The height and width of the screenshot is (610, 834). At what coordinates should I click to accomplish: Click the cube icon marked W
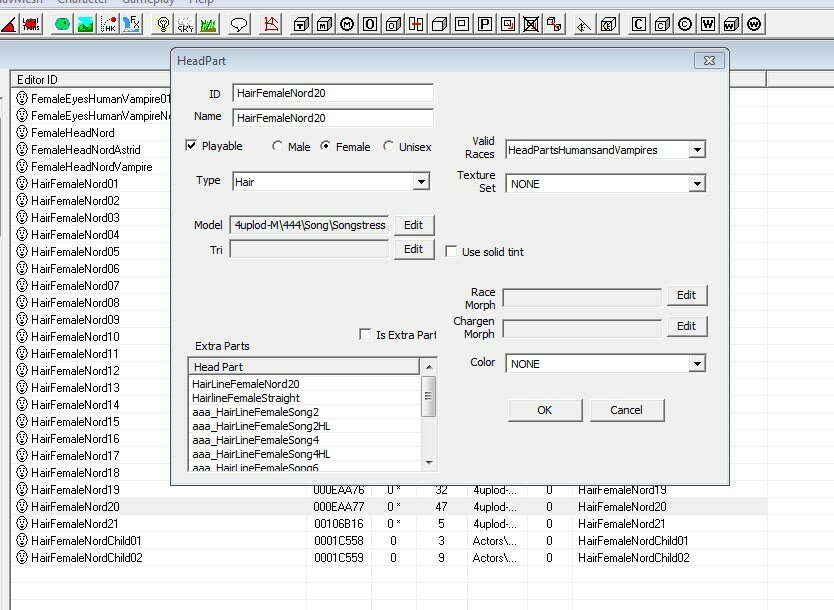click(x=731, y=24)
